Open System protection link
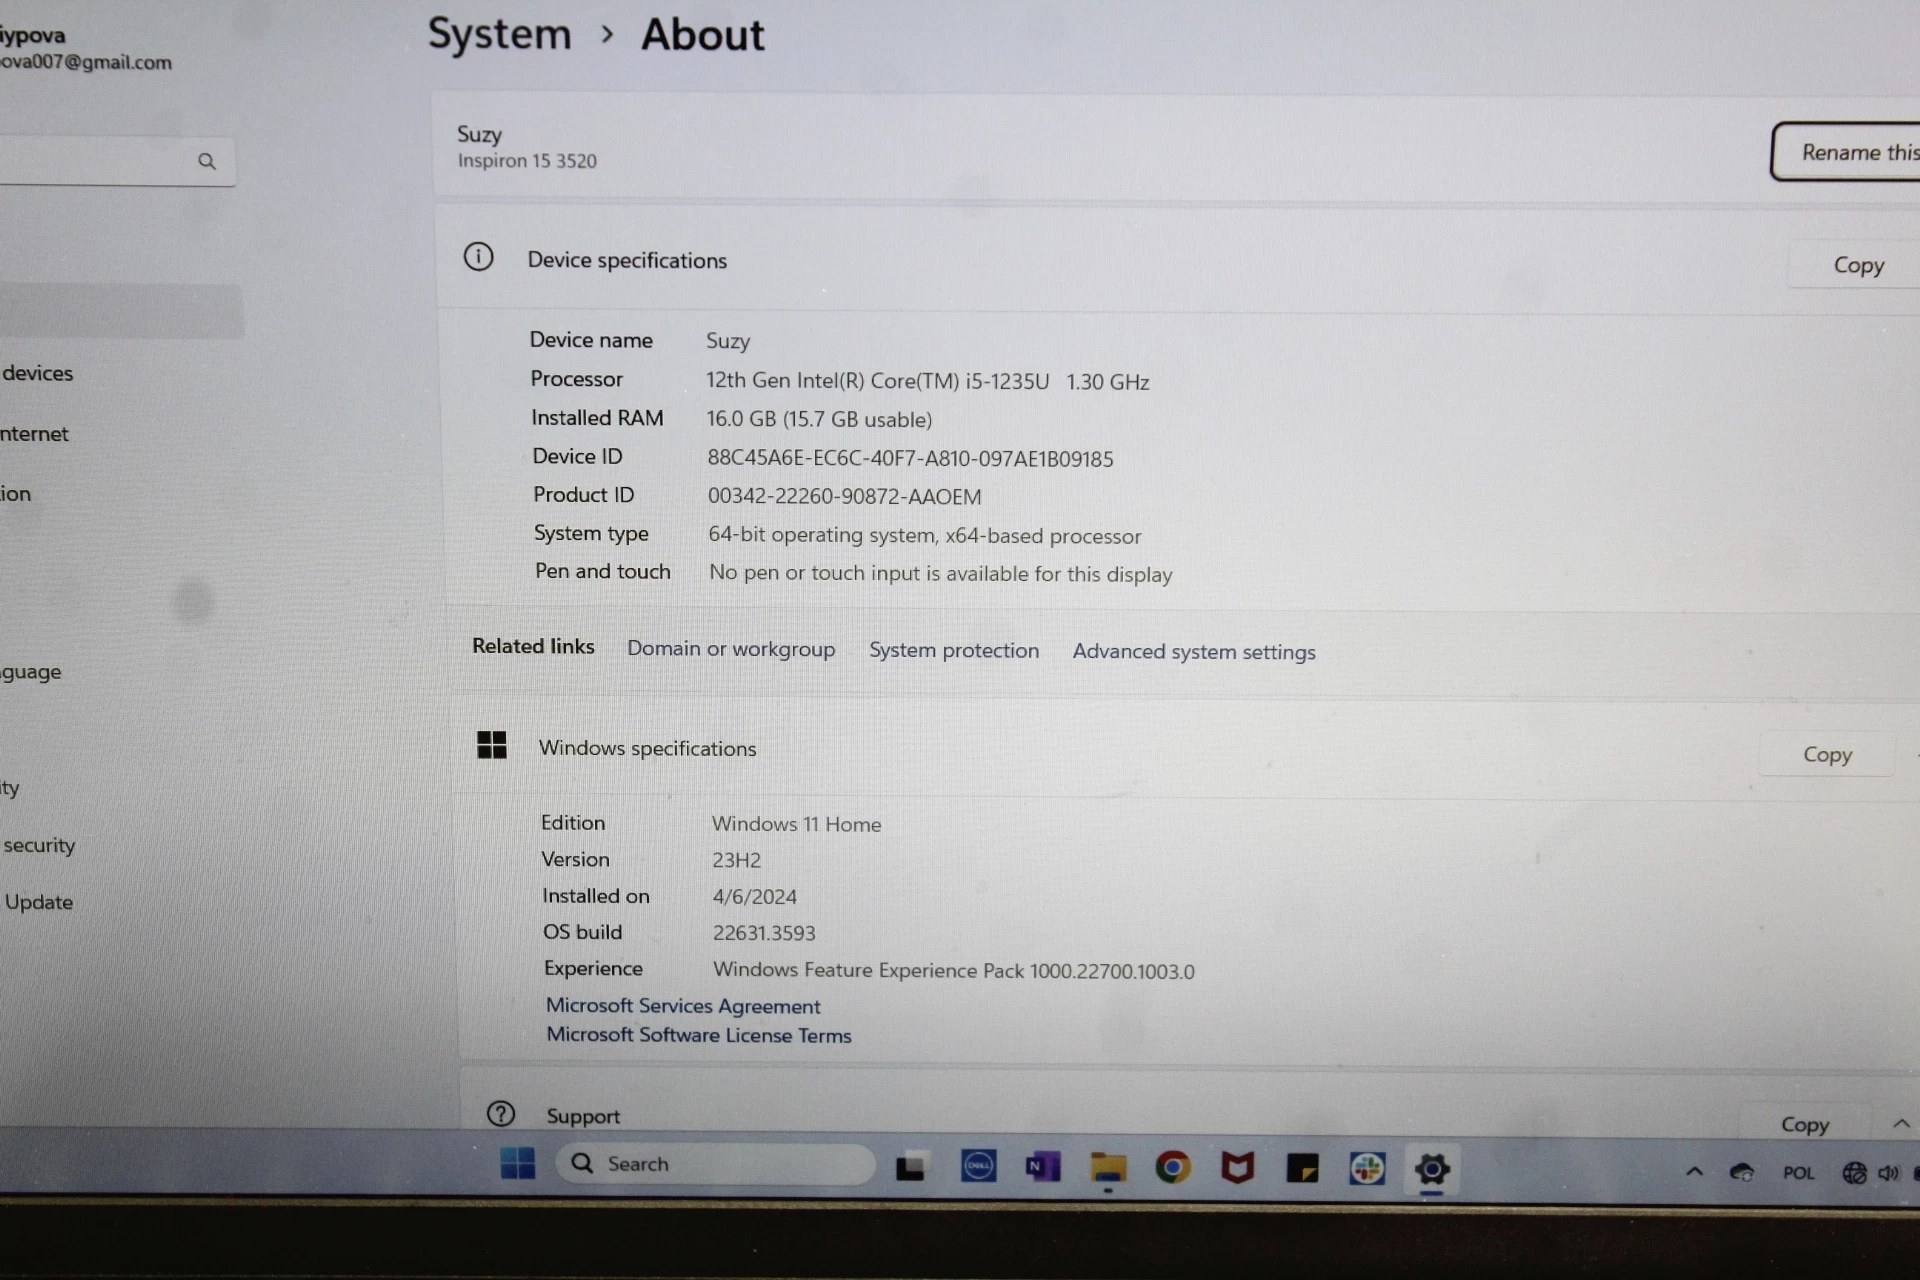The height and width of the screenshot is (1280, 1920). click(x=954, y=650)
